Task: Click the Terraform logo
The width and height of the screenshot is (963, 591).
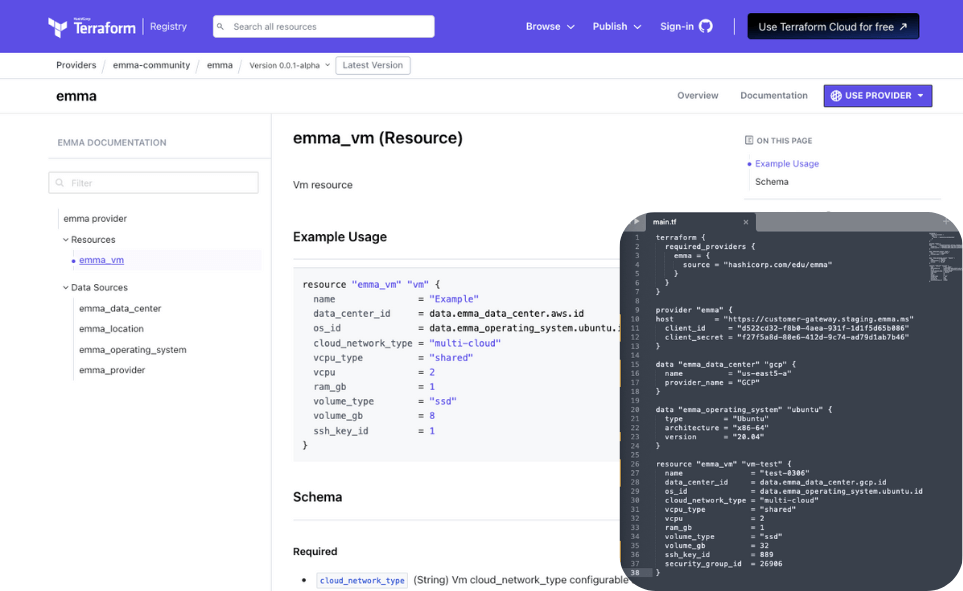Action: point(92,26)
